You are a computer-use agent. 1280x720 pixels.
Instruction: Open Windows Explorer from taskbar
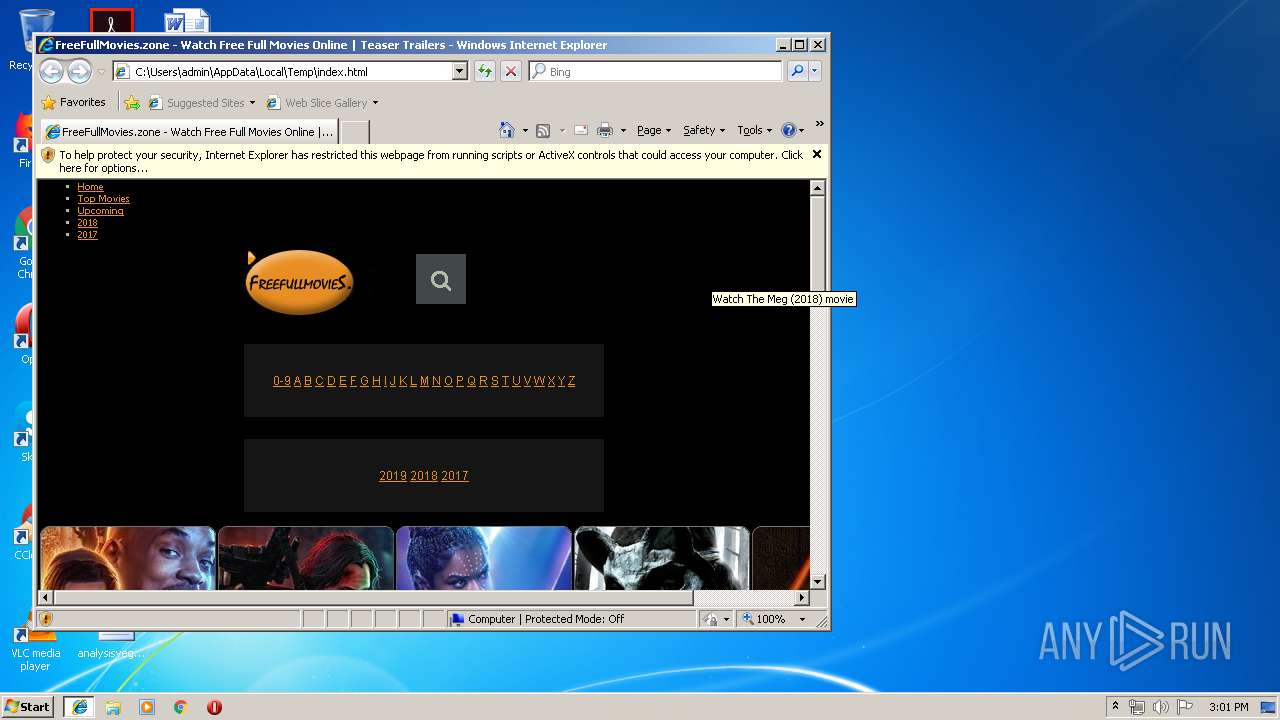point(113,707)
